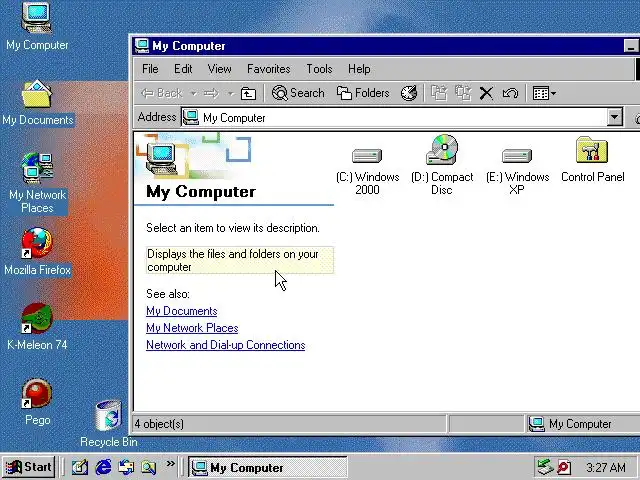Click the red tray icon beside clock
640x480 pixels.
pos(564,467)
